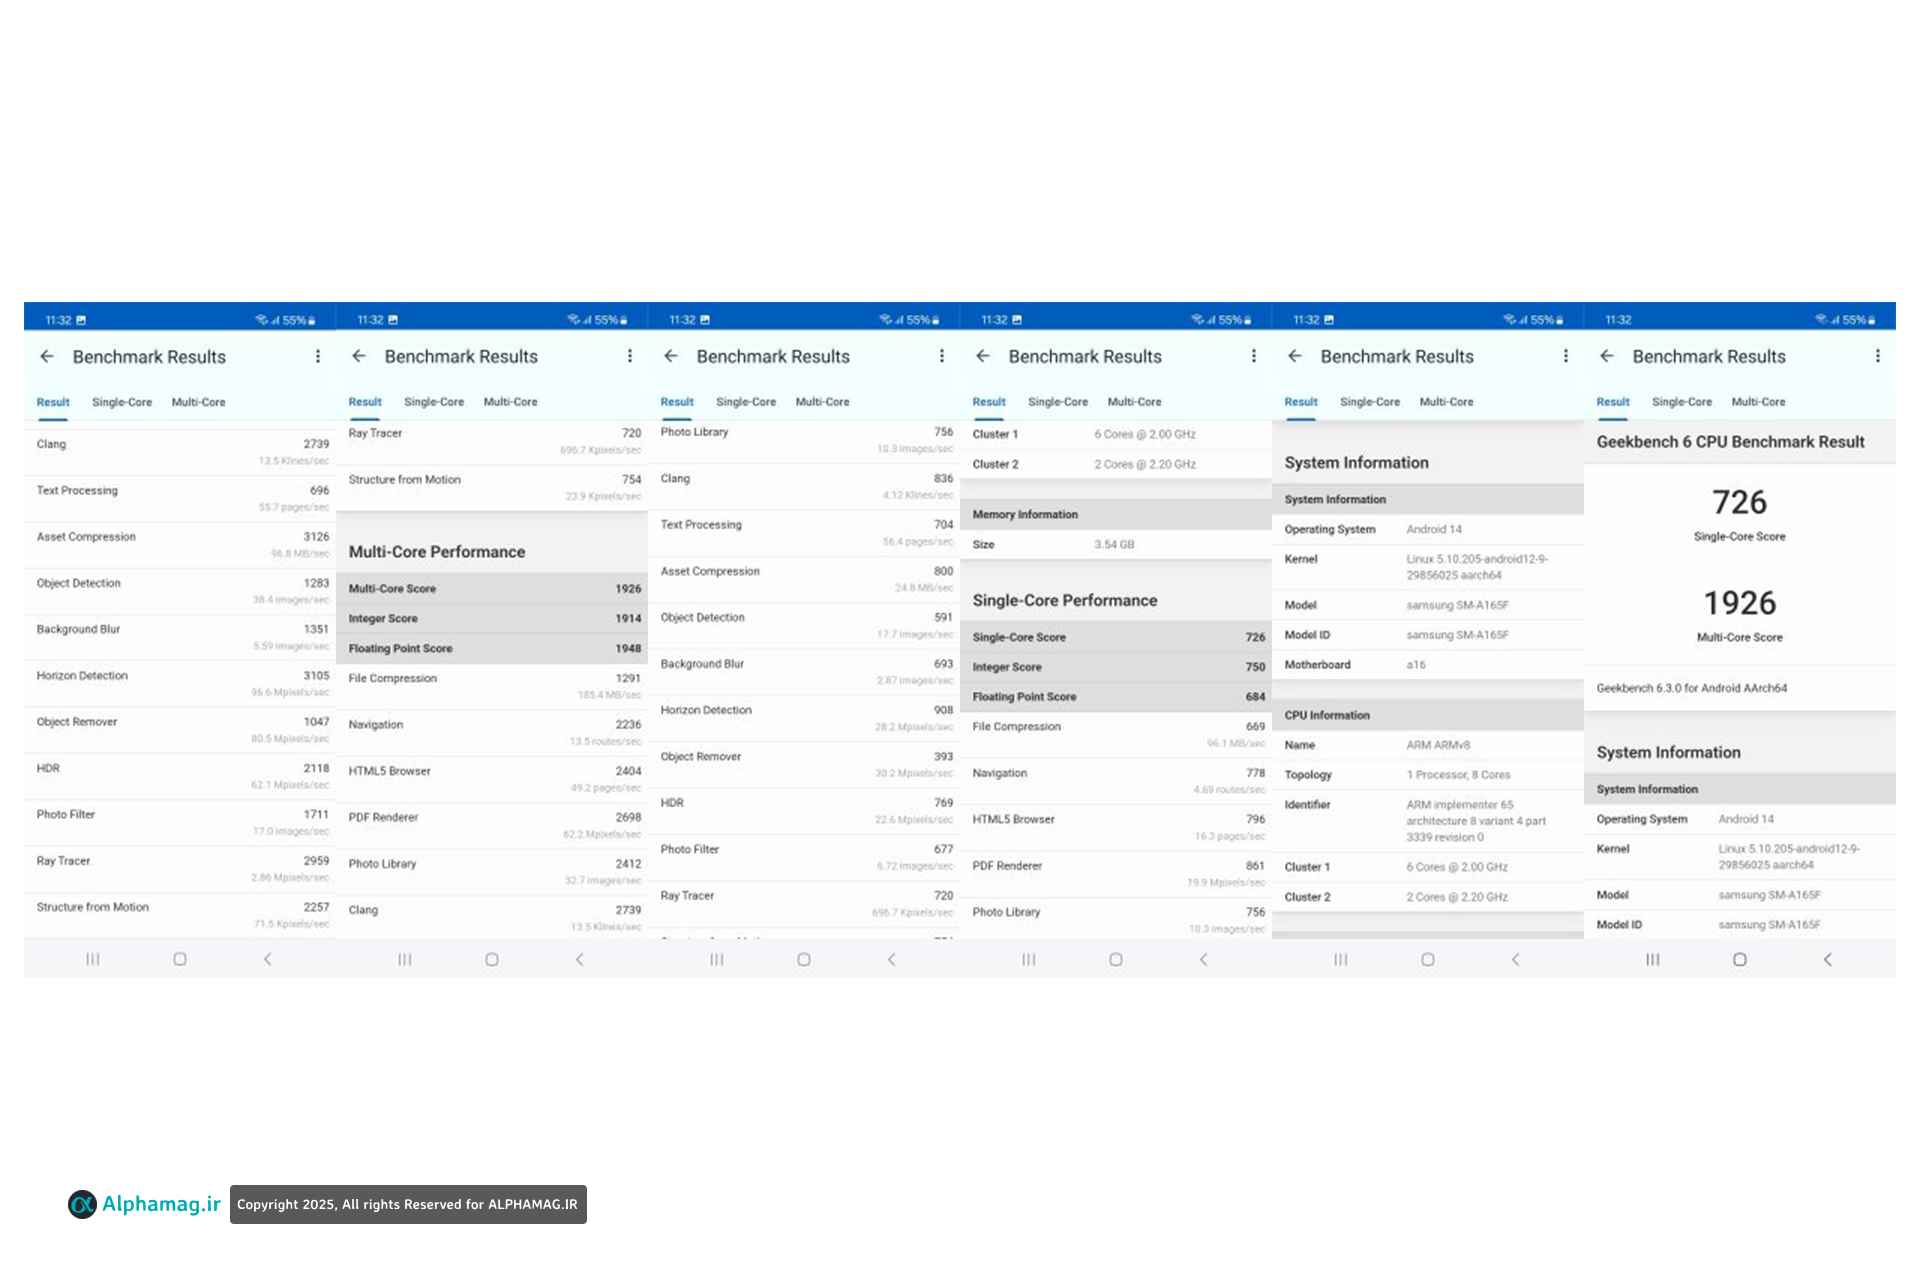The height and width of the screenshot is (1280, 1920).
Task: Select Single-Core tab on Geekbench 6 CPU Result screen
Action: point(1681,402)
